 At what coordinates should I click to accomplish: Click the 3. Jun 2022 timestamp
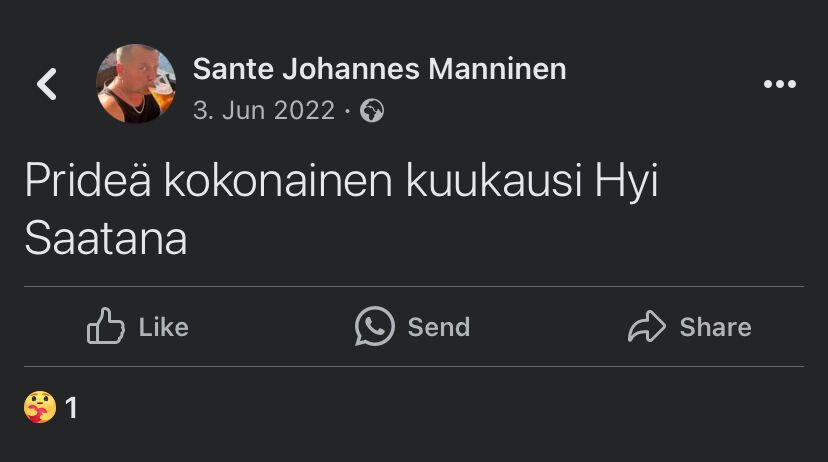263,111
